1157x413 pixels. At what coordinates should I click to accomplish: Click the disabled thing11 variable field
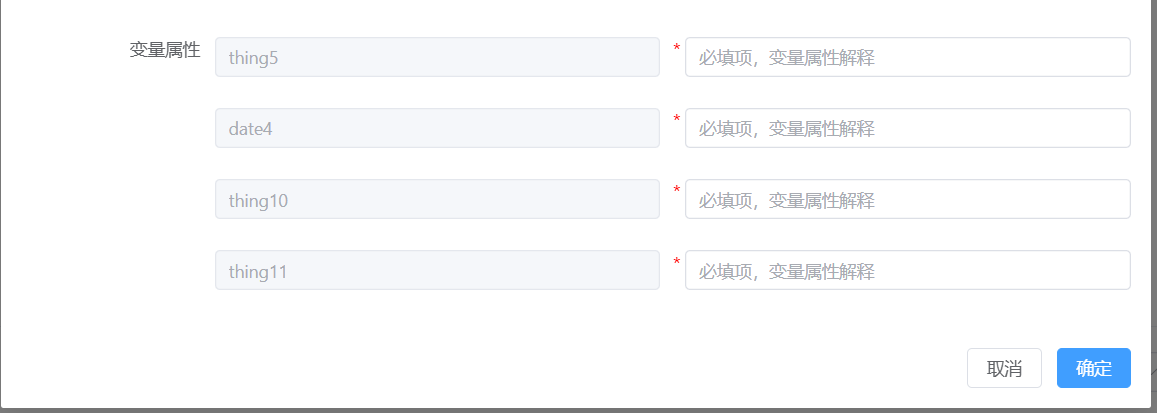(438, 270)
